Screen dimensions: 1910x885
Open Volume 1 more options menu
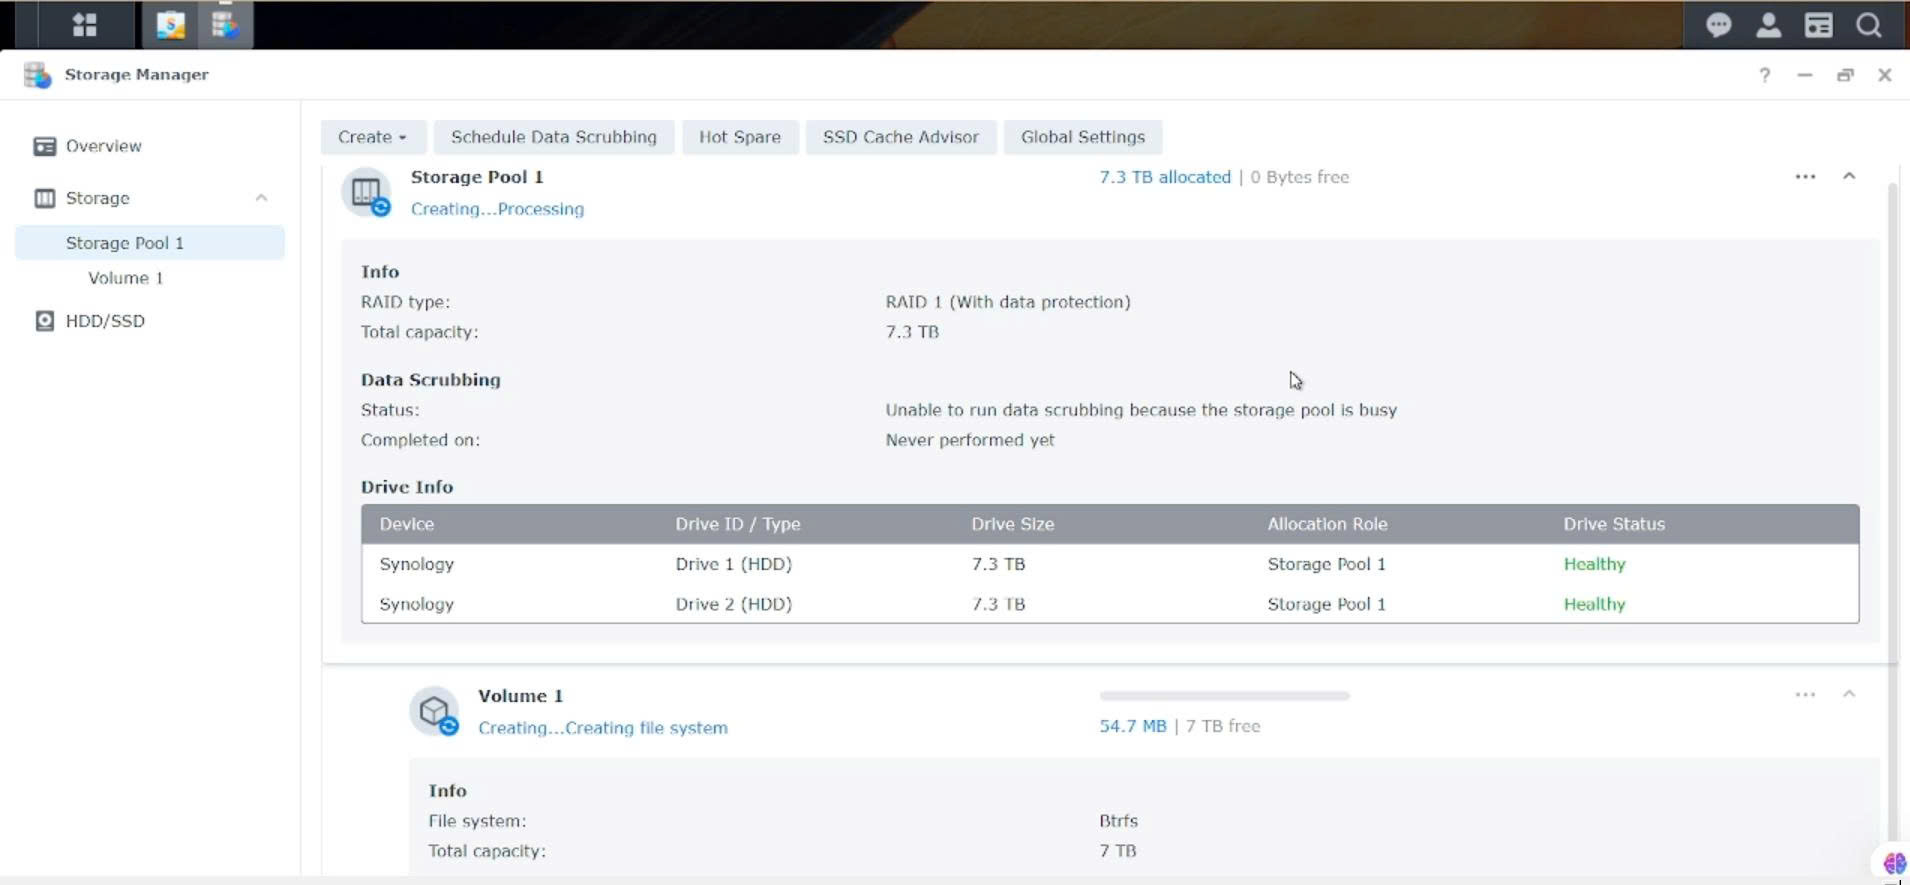(x=1805, y=695)
